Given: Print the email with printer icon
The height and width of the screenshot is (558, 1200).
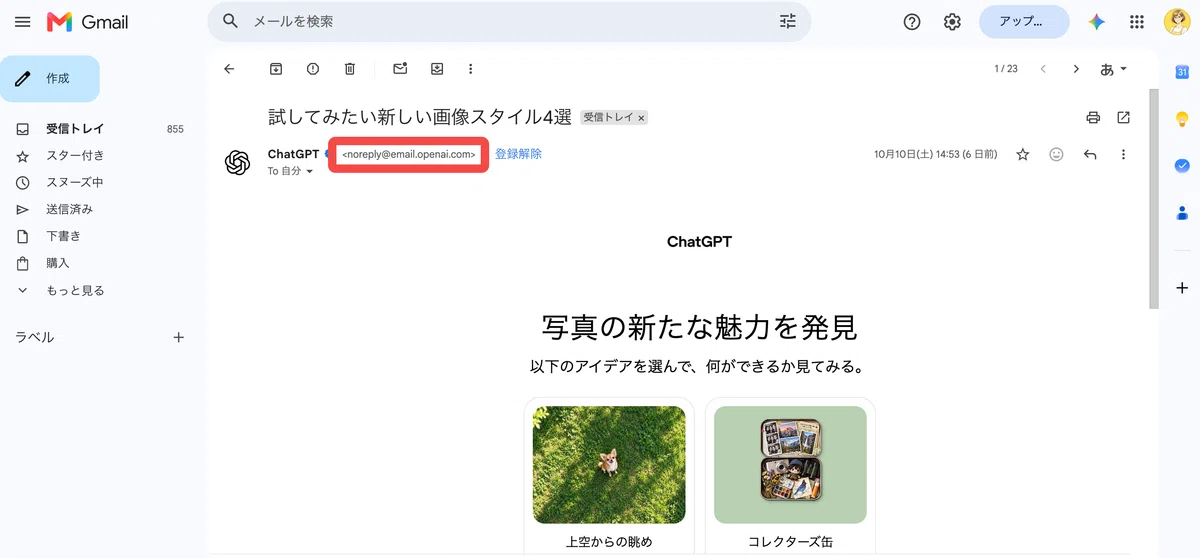Looking at the screenshot, I should coord(1093,117).
